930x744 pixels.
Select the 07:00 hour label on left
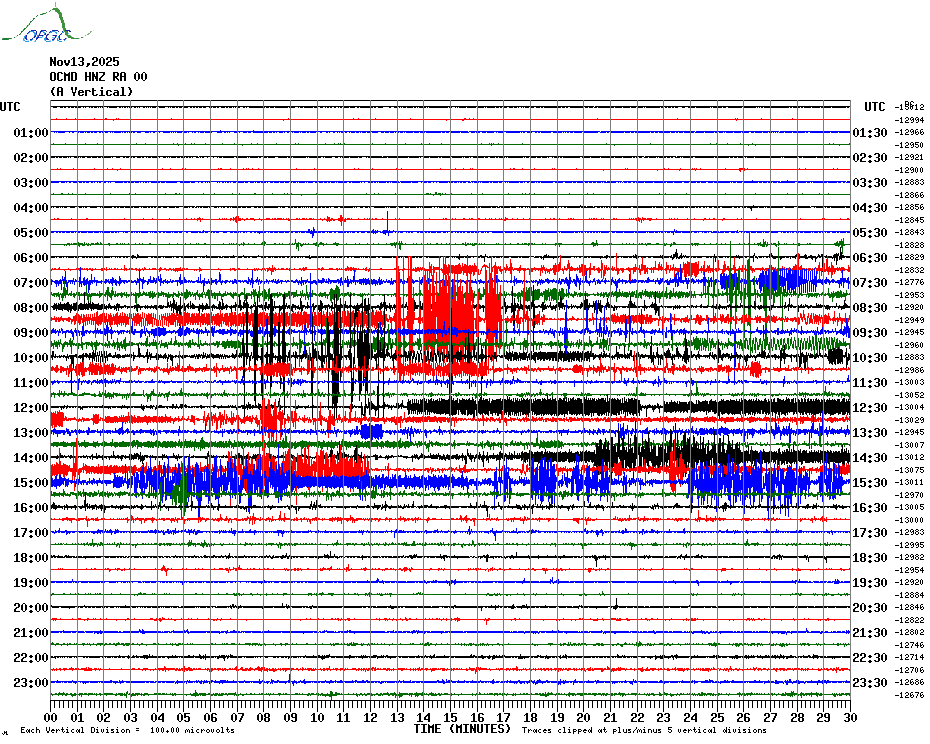pyautogui.click(x=31, y=283)
